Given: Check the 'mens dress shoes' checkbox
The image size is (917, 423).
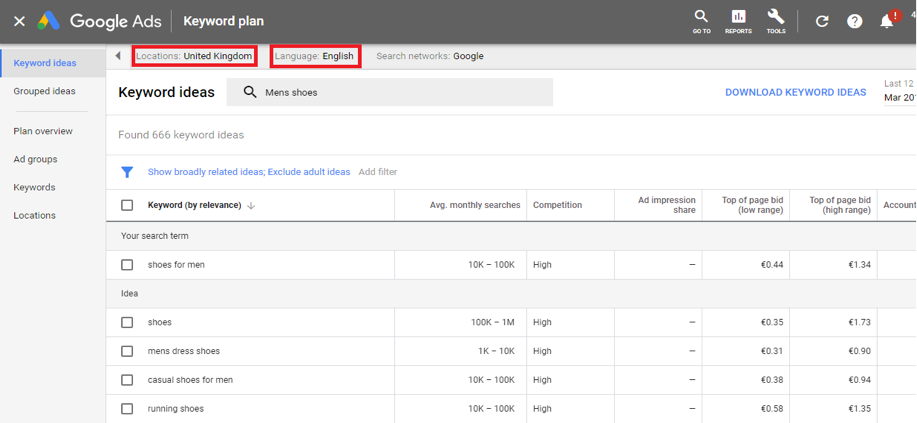Looking at the screenshot, I should coord(127,351).
